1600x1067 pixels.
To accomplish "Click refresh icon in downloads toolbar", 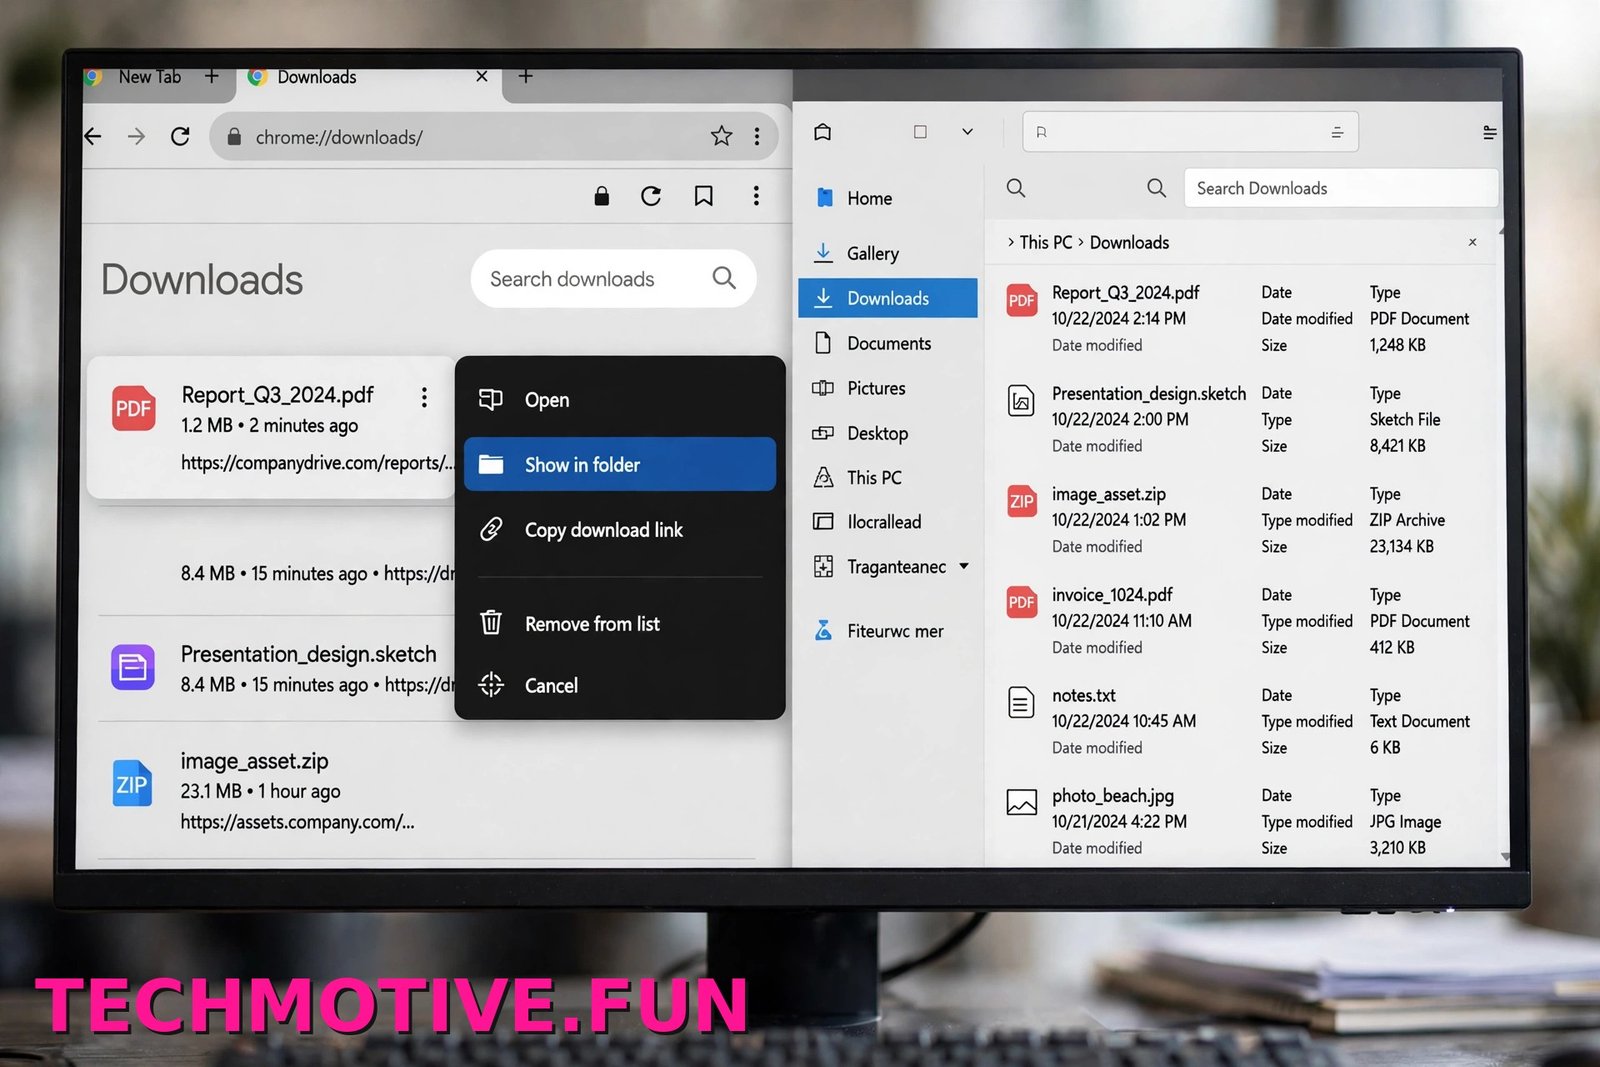I will [x=651, y=196].
